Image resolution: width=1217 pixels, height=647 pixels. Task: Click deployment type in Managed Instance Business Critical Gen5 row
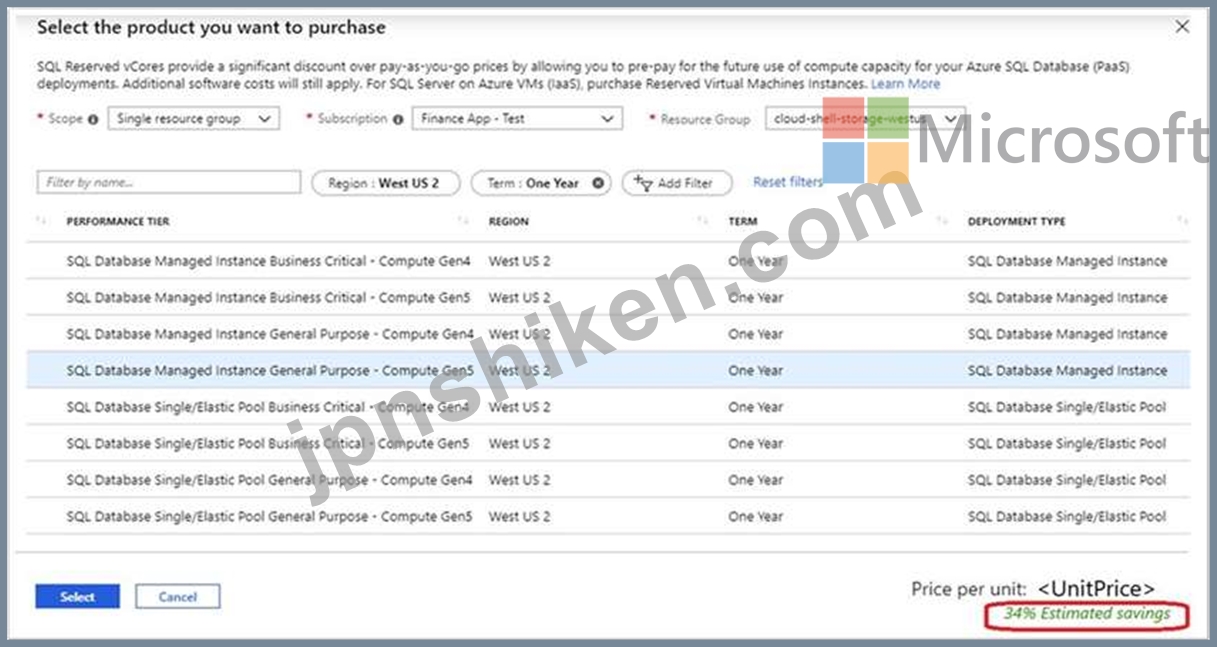[x=1067, y=298]
